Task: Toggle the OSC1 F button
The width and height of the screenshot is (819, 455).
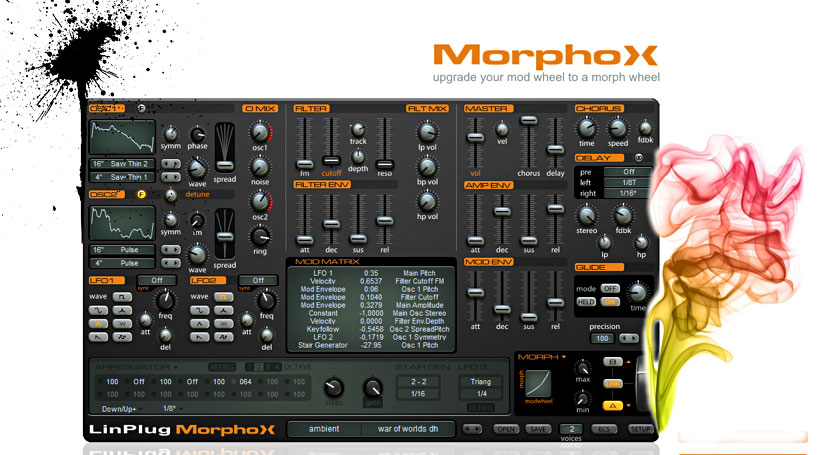Action: [141, 108]
